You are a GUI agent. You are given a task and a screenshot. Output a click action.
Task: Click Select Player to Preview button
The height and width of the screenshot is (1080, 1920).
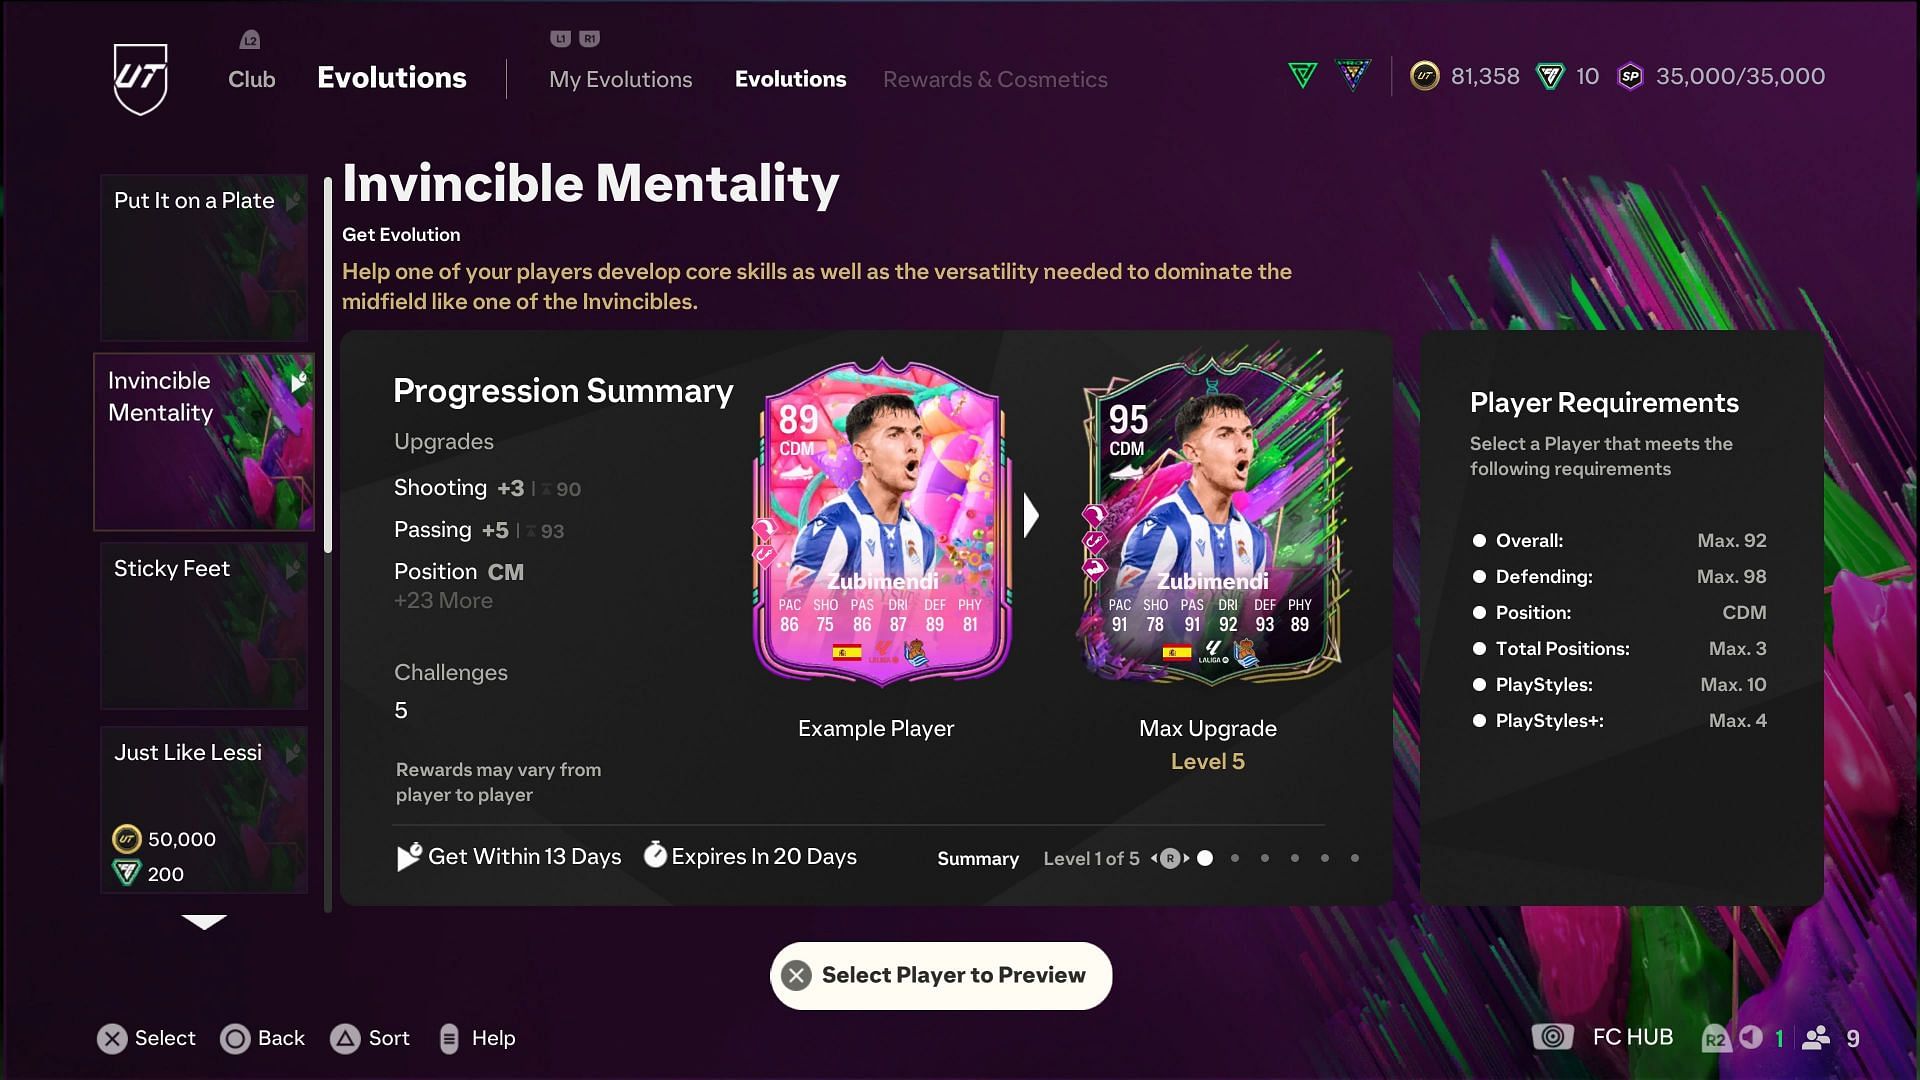click(x=941, y=976)
